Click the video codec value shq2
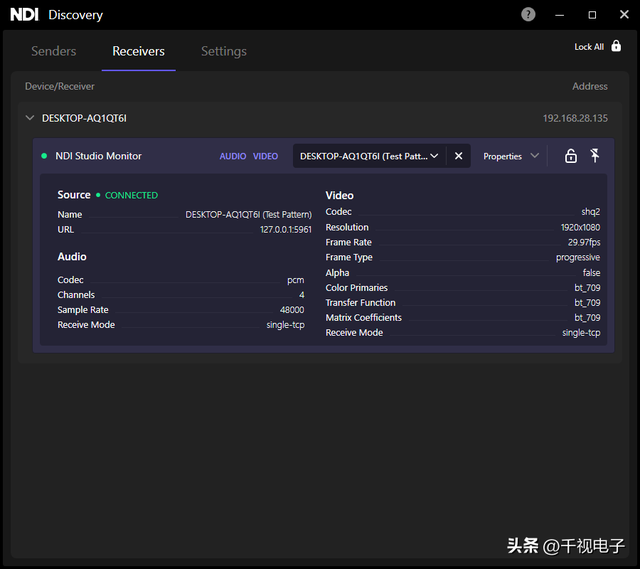This screenshot has height=569, width=640. point(591,212)
